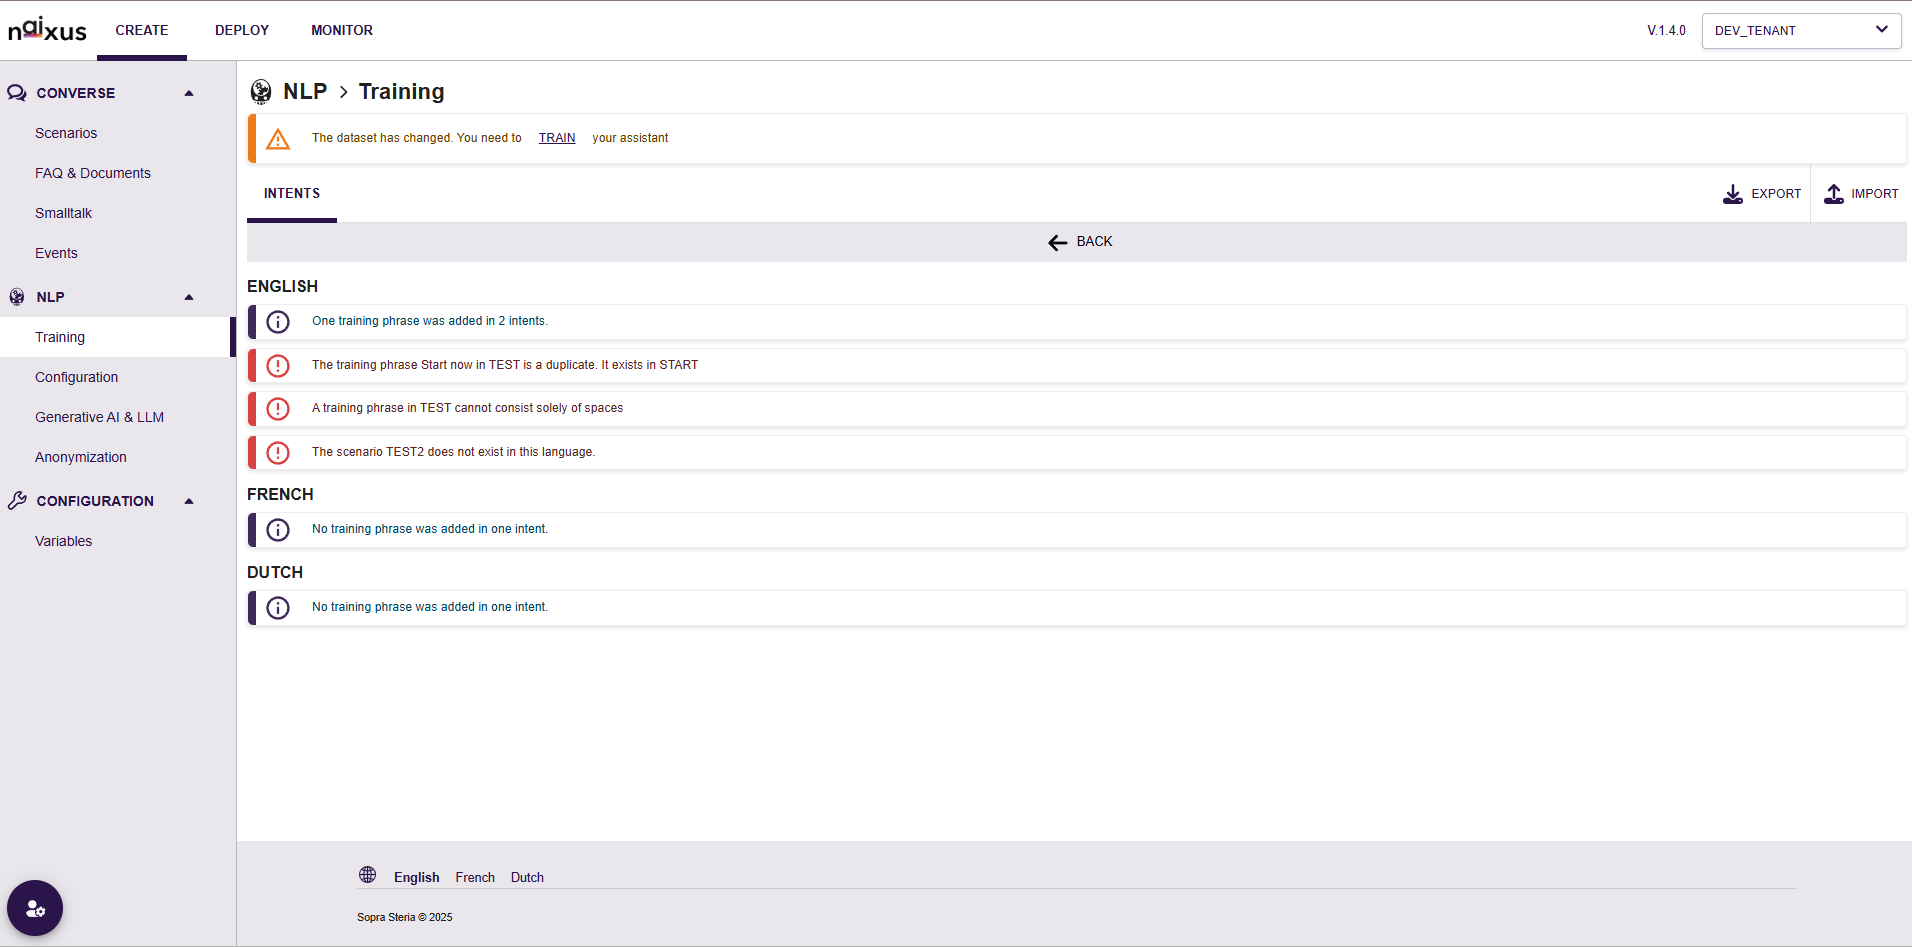This screenshot has width=1912, height=947.
Task: Switch to the Create tab
Action: click(x=142, y=30)
